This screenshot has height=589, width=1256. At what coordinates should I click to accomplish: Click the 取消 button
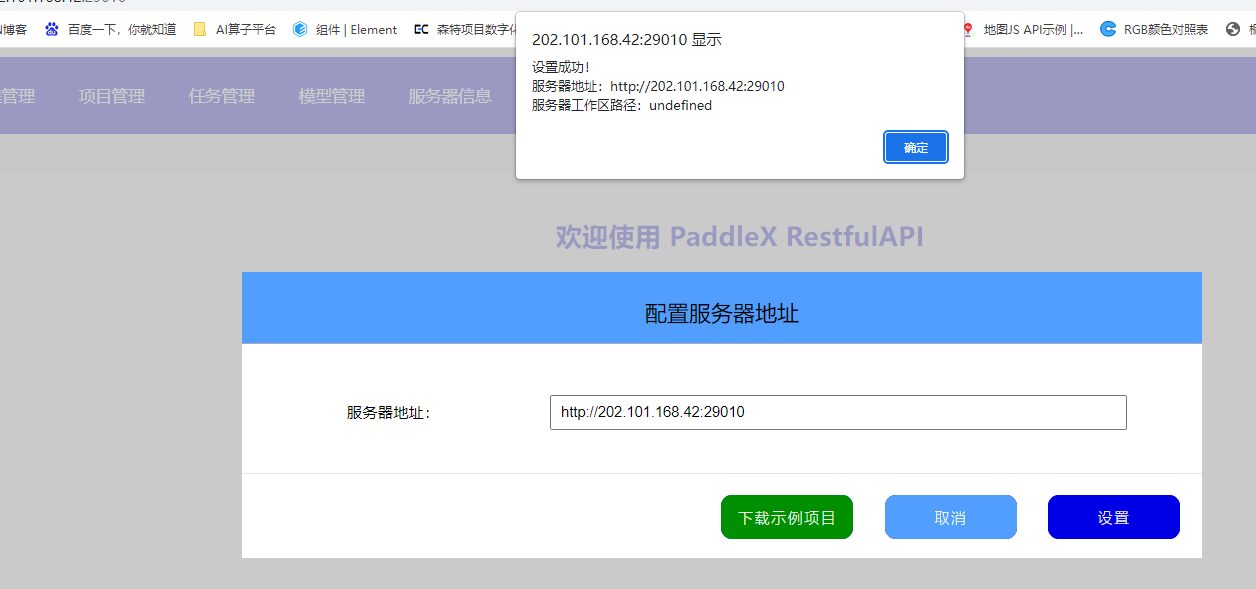pyautogui.click(x=950, y=517)
